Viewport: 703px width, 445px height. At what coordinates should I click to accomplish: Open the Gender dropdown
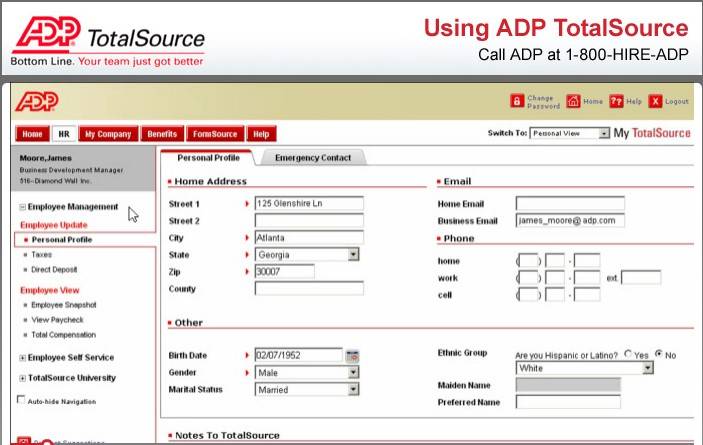coord(353,373)
